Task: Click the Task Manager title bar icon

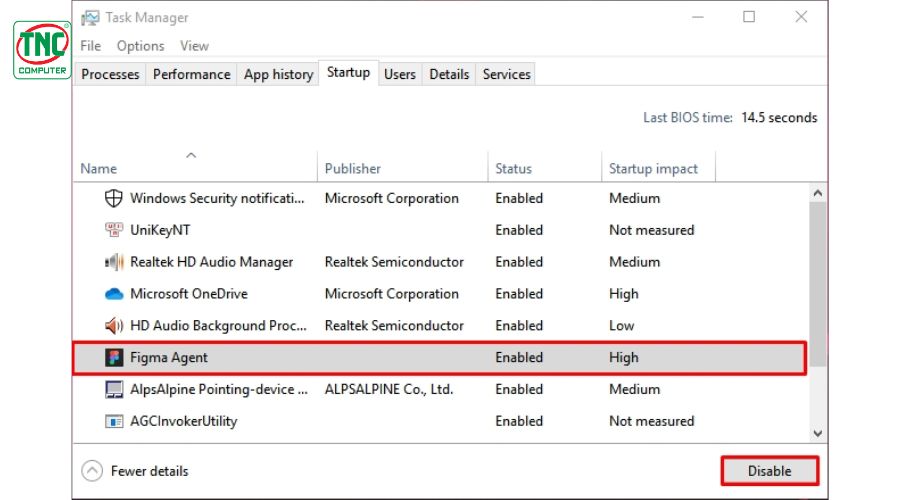Action: pyautogui.click(x=90, y=18)
